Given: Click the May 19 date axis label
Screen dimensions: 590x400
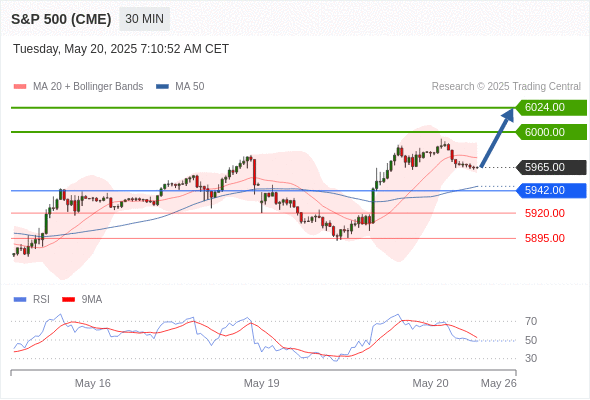Looking at the screenshot, I should [262, 383].
